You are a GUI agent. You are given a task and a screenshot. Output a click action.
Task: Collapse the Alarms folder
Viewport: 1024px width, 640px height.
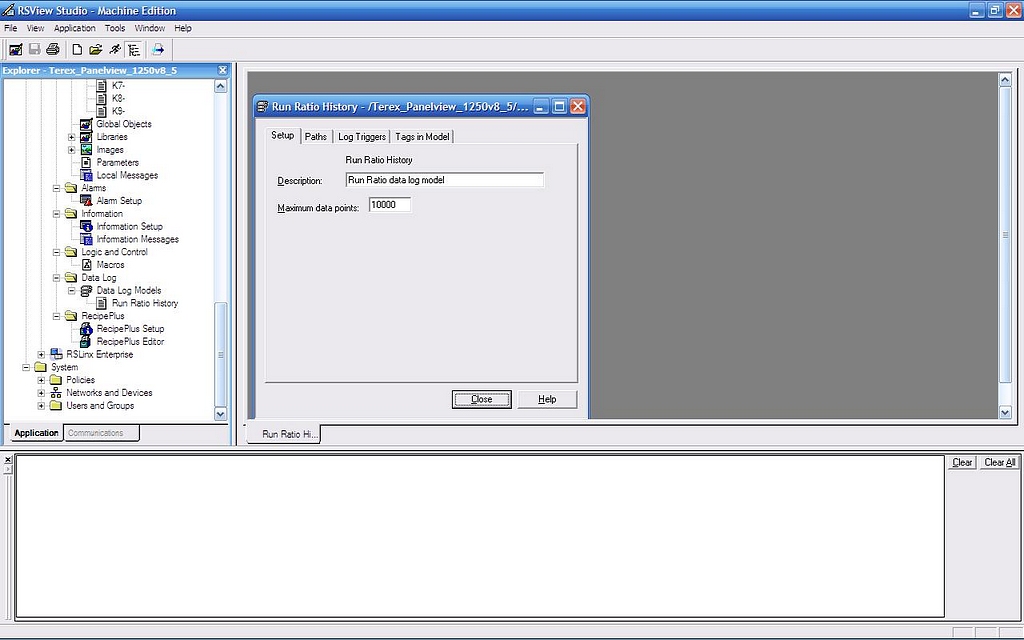click(57, 188)
